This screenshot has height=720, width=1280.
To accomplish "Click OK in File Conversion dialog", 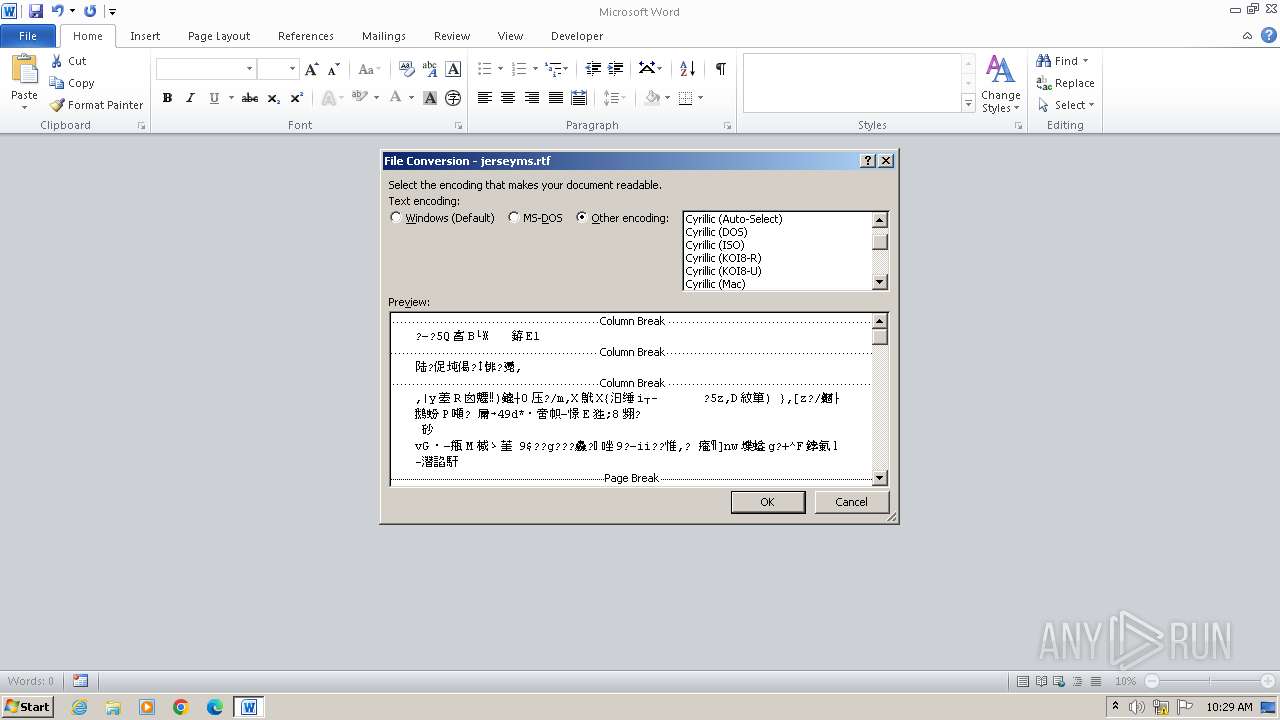I will tap(767, 502).
